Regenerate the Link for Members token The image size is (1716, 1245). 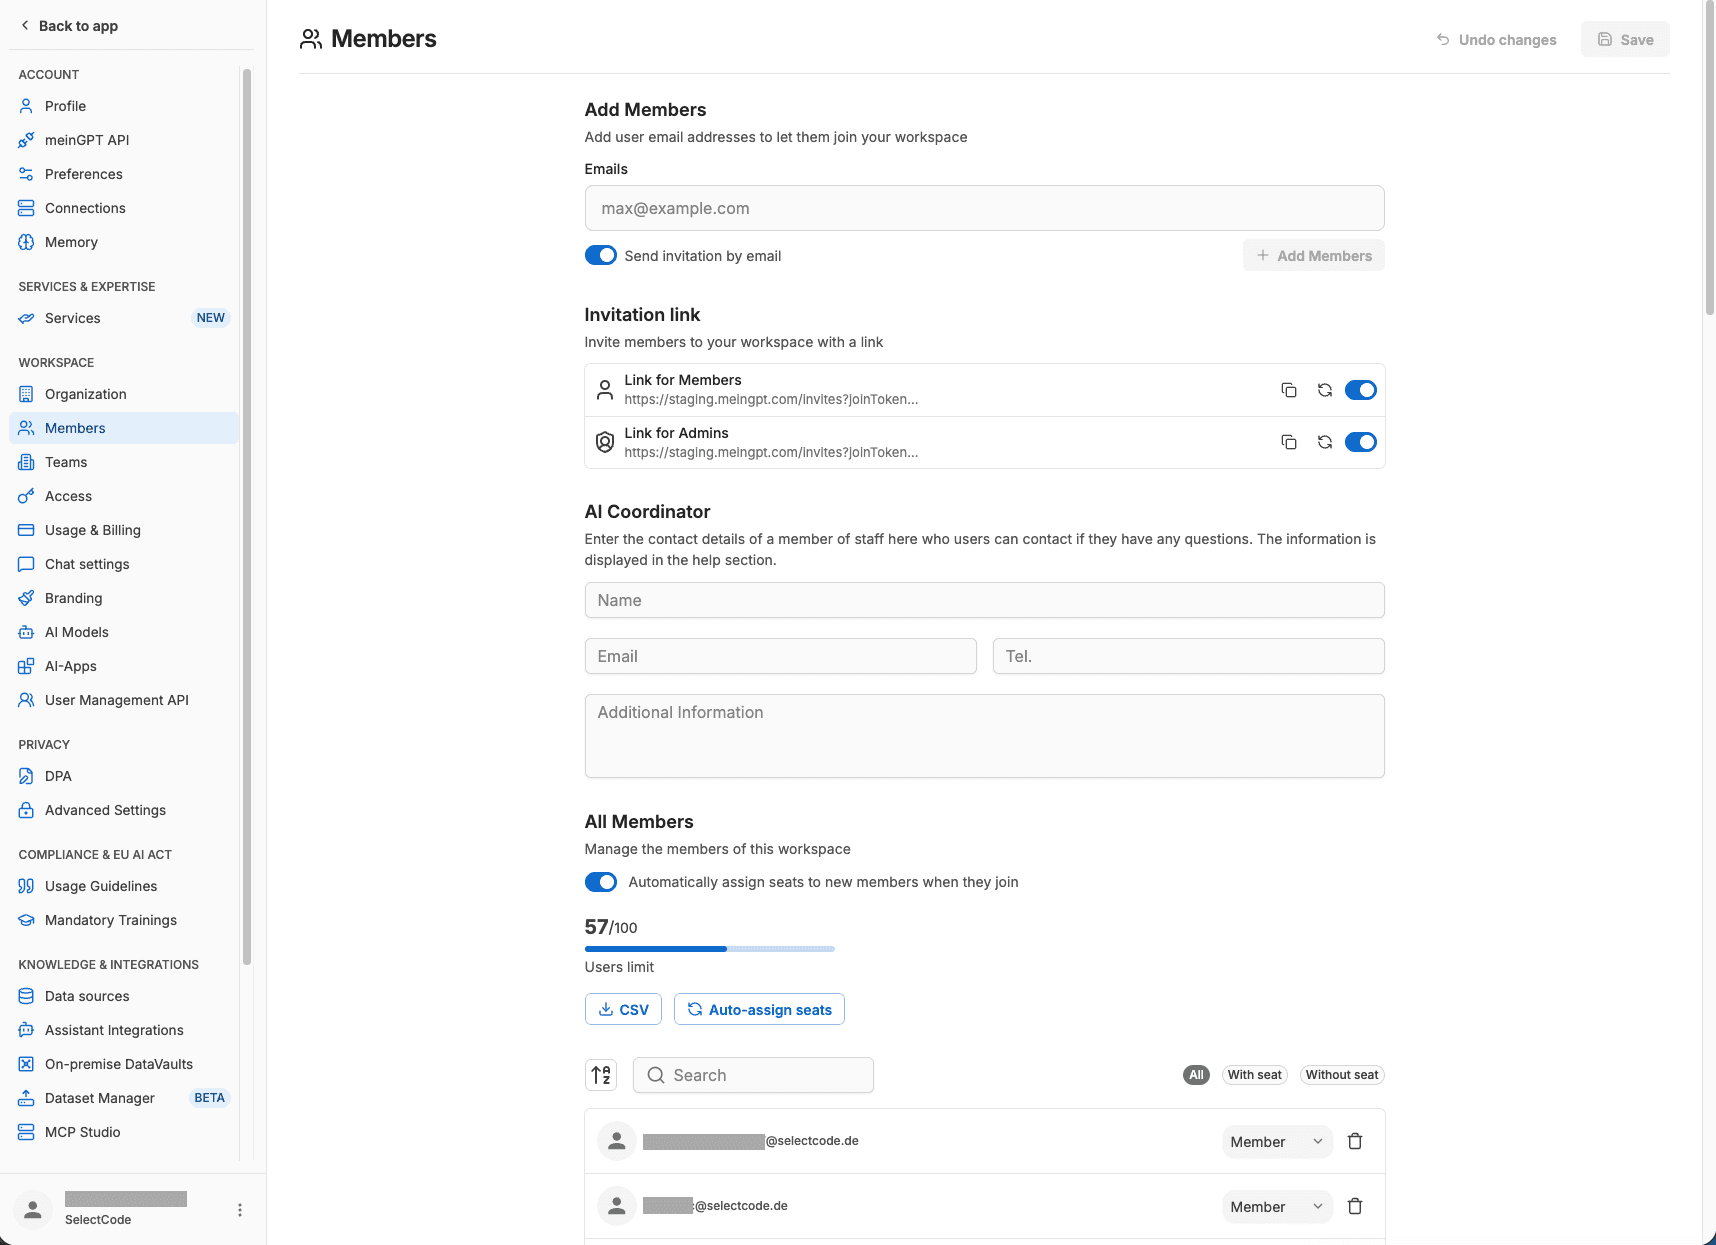pos(1325,390)
